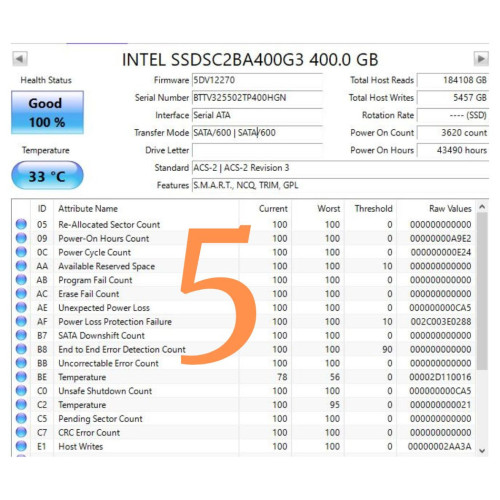
Task: Click the status orb for the BE Temperature row
Action: click(x=21, y=377)
